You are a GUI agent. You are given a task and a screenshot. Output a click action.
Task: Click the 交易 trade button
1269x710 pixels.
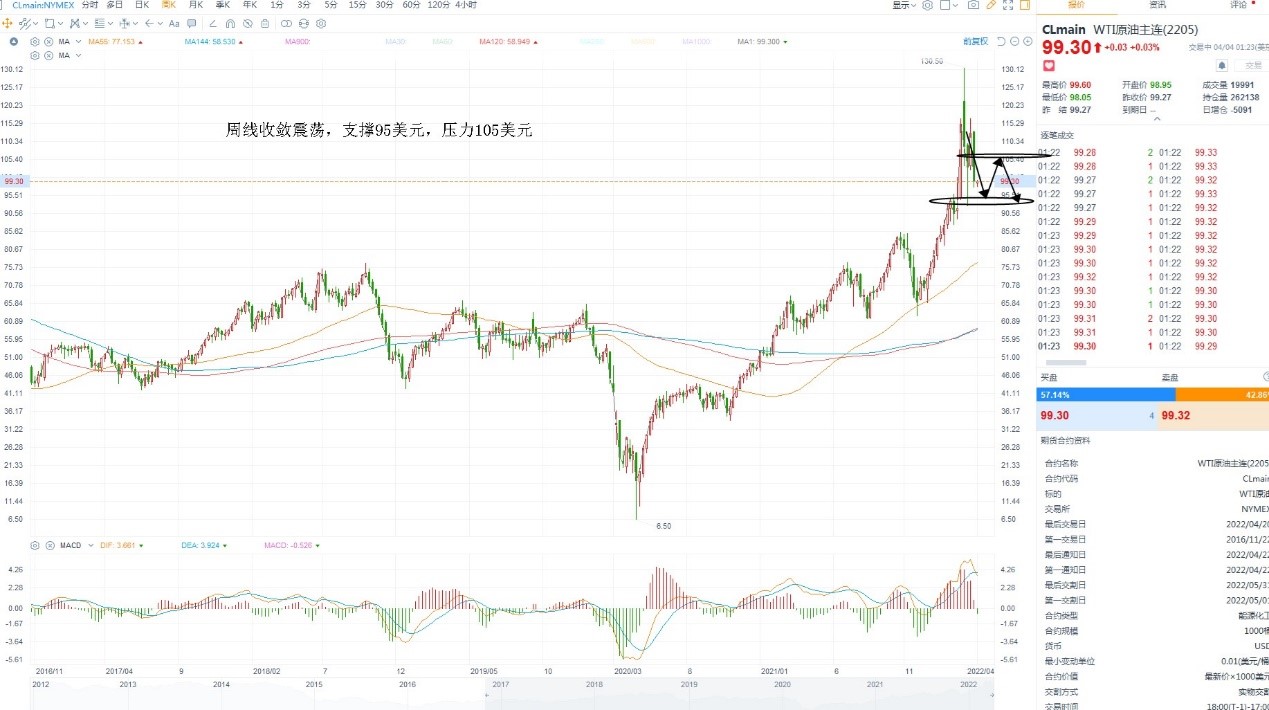click(1254, 65)
